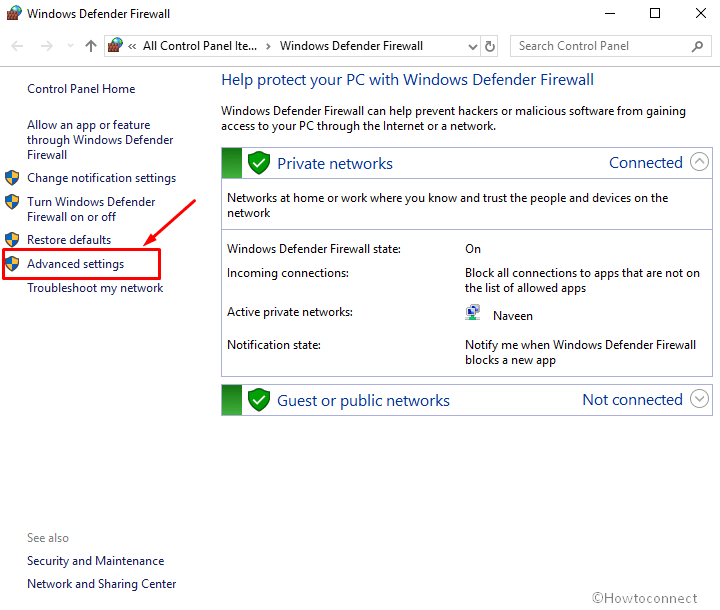Viewport: 720px width, 610px height.
Task: Click the Private networks heading
Action: point(335,164)
